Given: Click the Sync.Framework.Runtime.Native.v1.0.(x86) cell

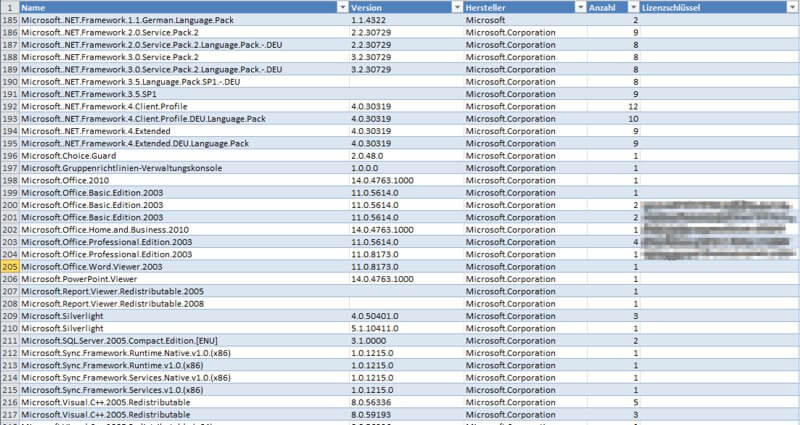Looking at the screenshot, I should coord(184,353).
